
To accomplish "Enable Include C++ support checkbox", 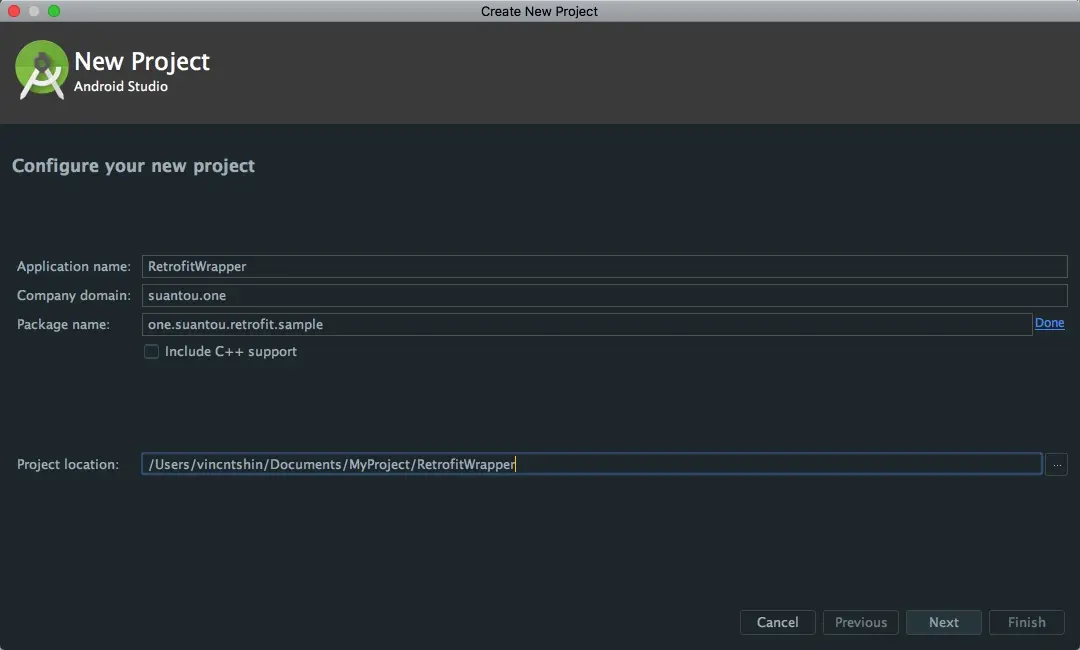I will [152, 352].
